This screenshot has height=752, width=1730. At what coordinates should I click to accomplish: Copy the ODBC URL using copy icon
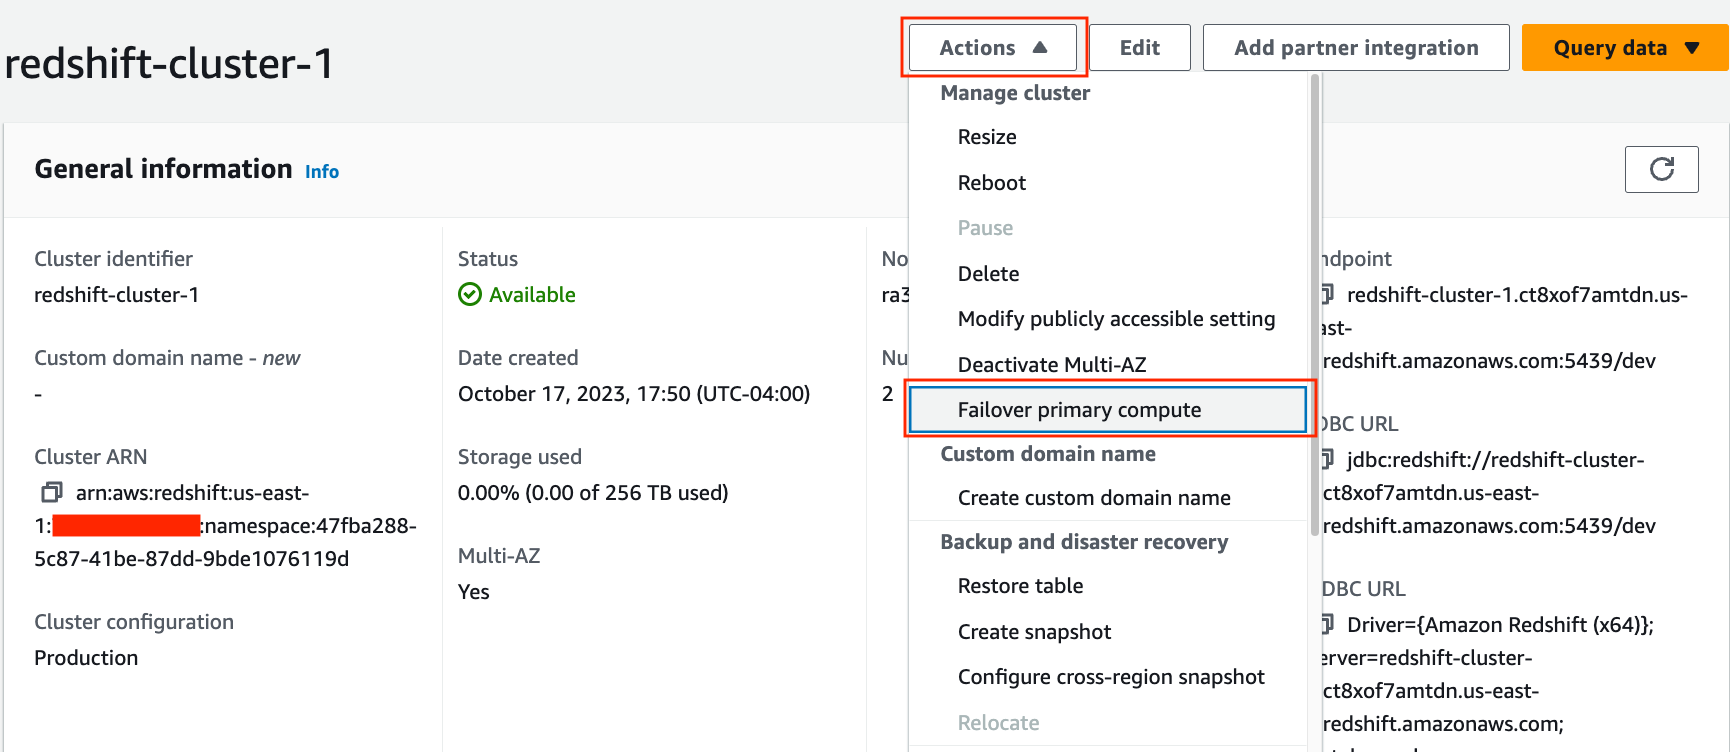(x=1327, y=624)
